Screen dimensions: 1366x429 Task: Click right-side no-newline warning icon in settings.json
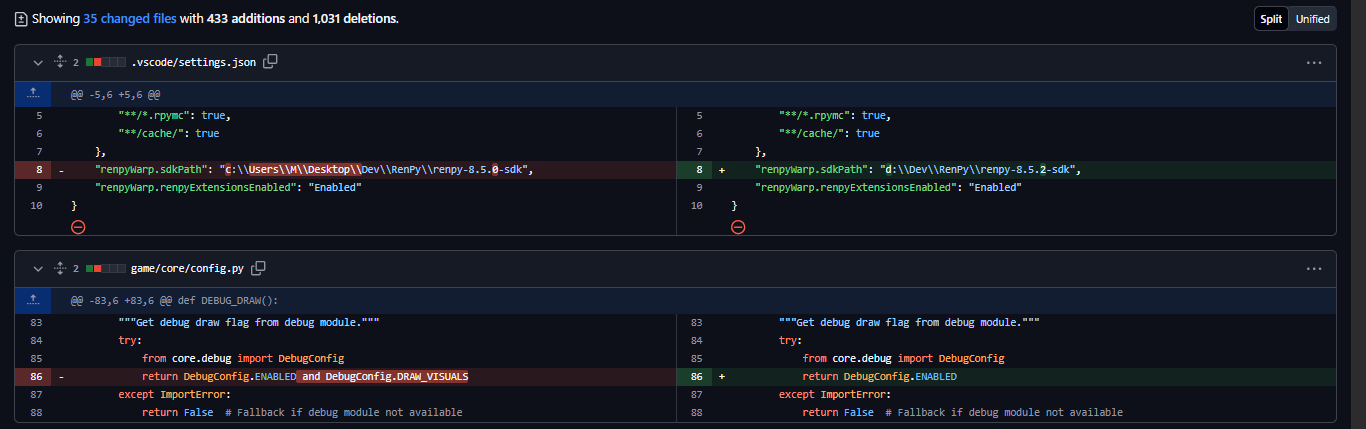pyautogui.click(x=738, y=227)
